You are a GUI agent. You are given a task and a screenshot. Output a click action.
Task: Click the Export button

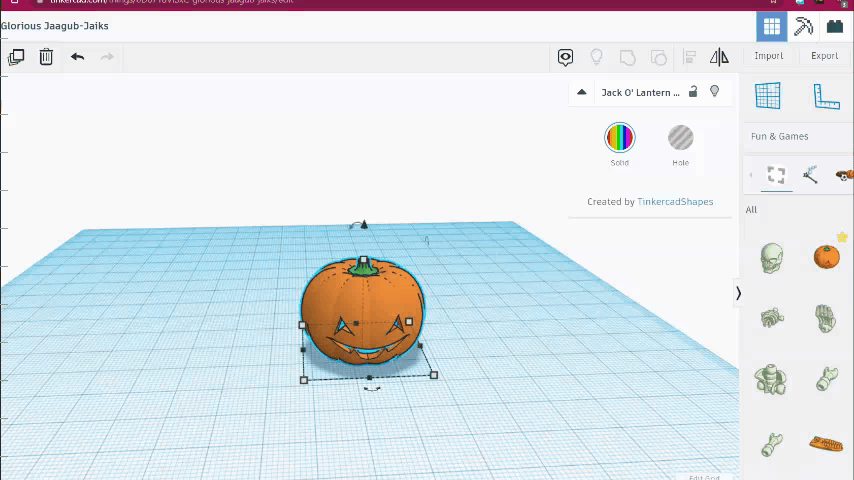(x=824, y=56)
